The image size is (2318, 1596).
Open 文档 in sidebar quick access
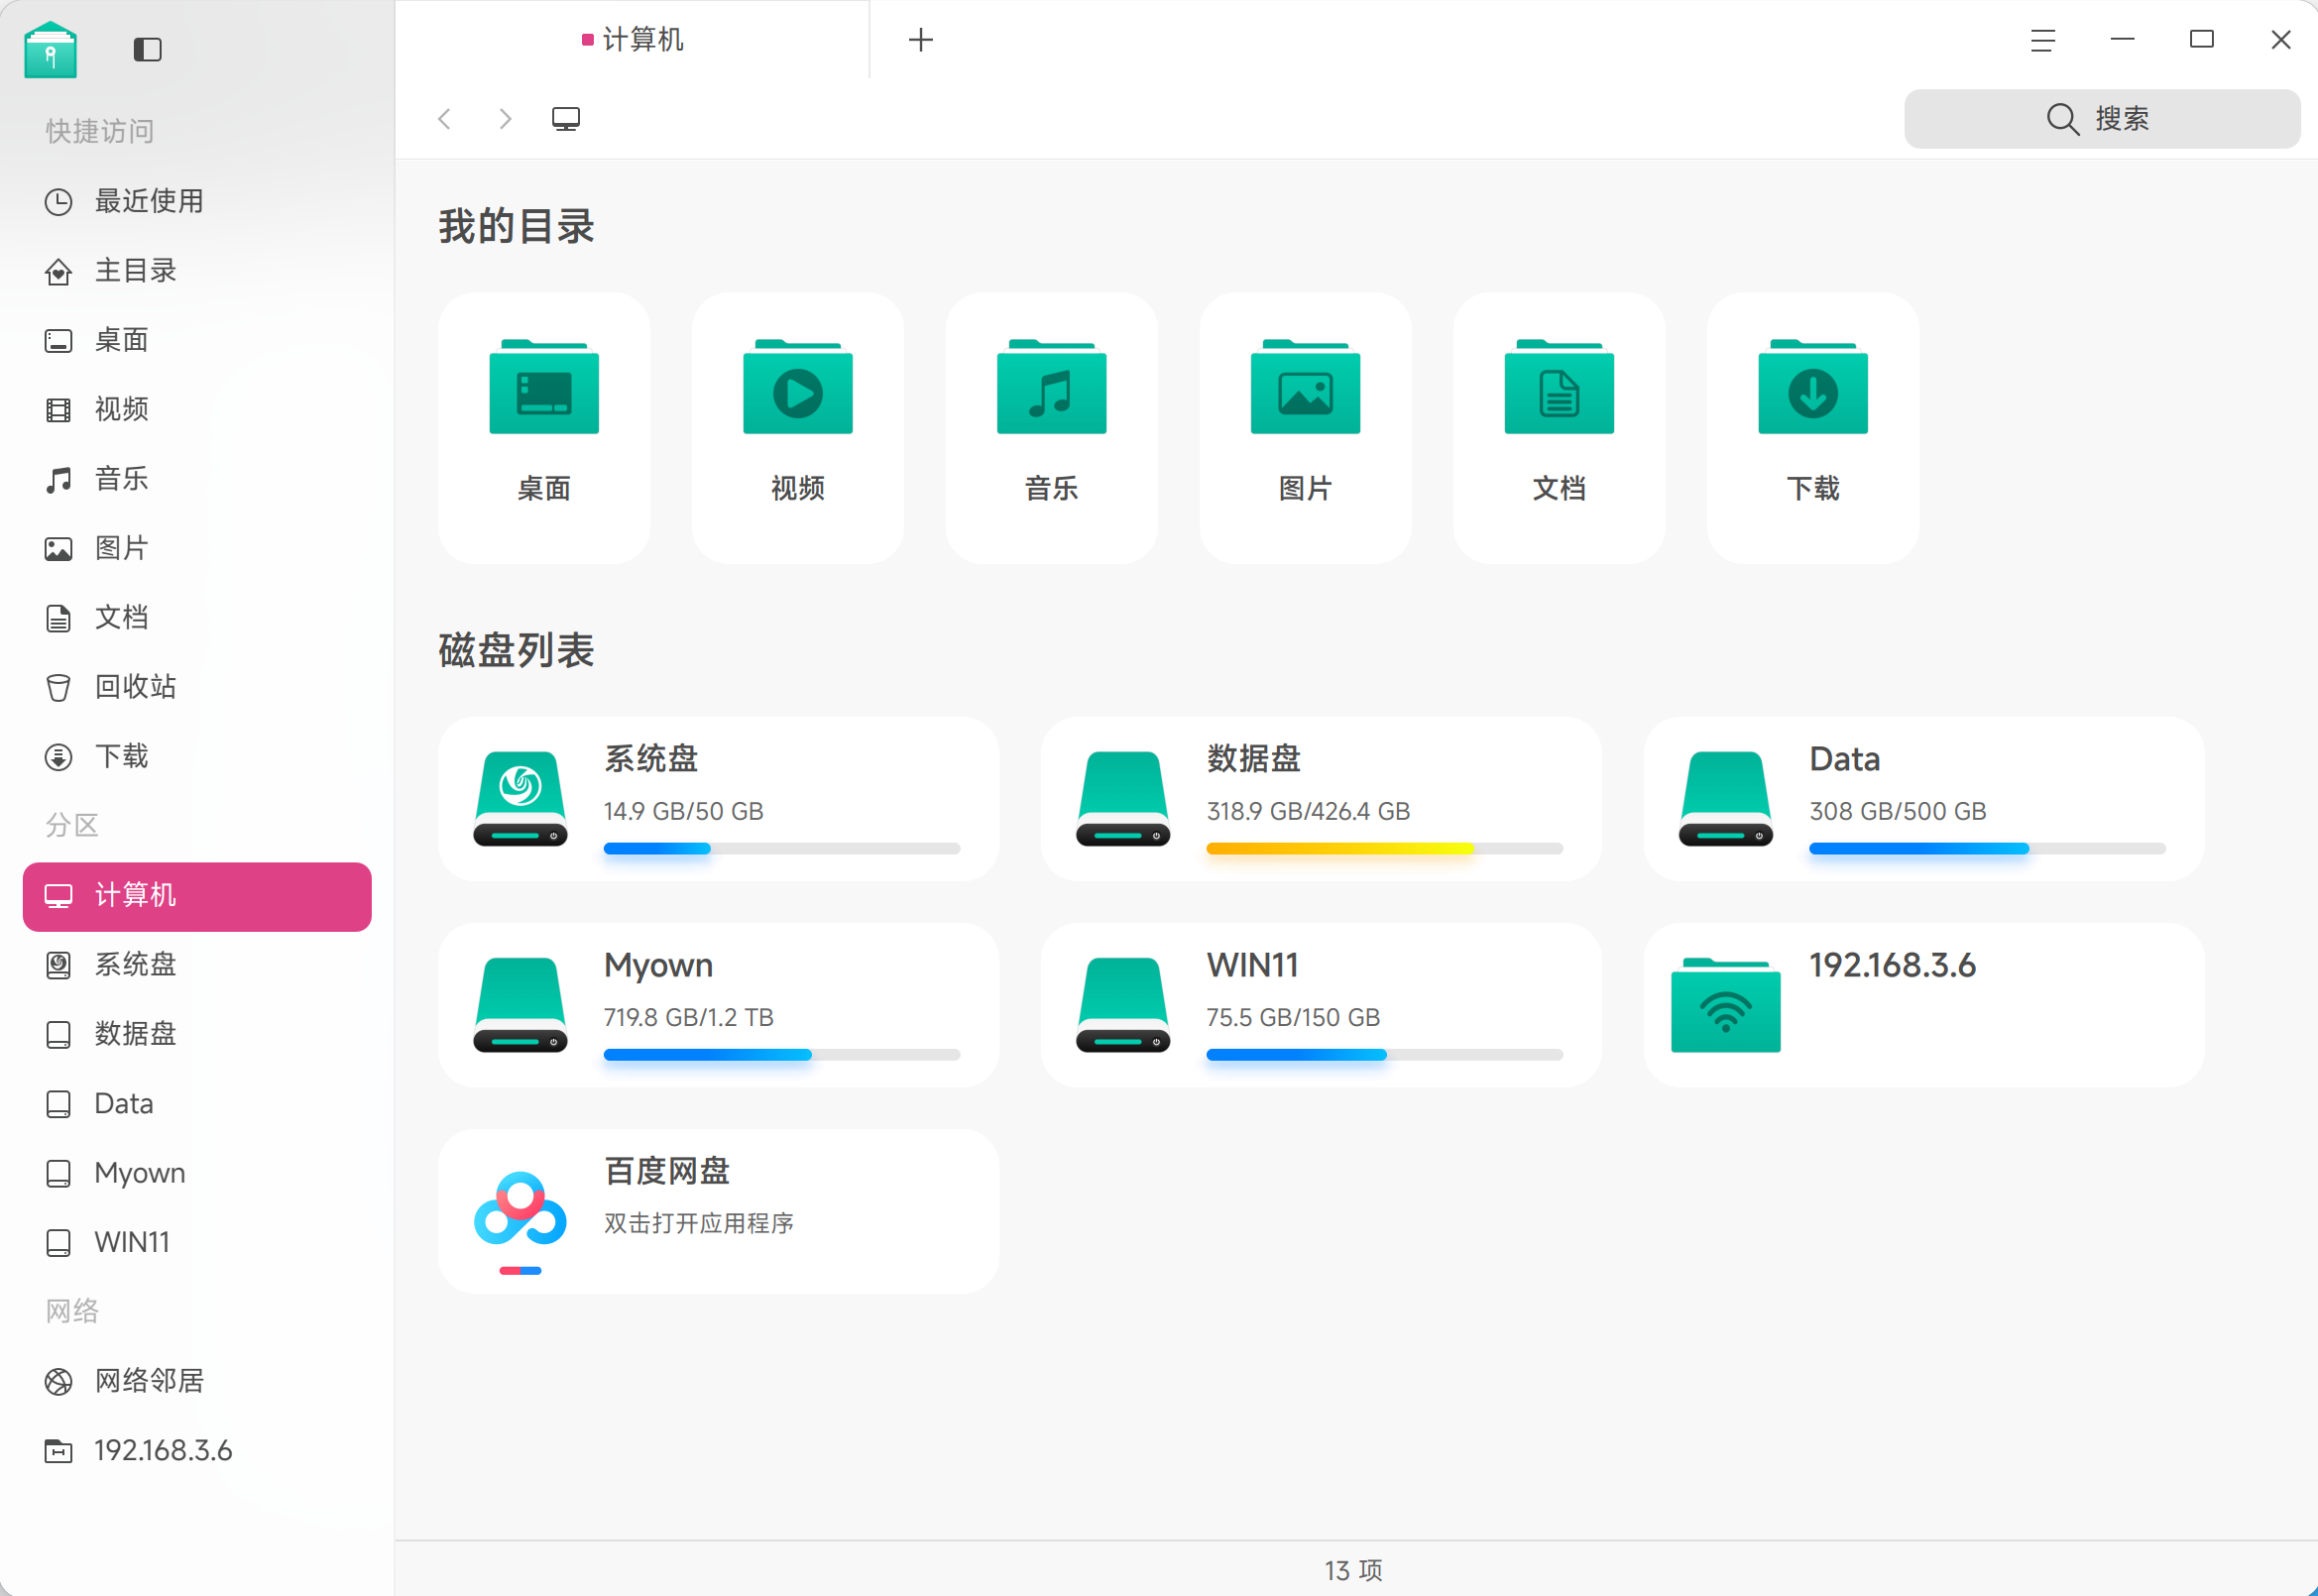(x=197, y=618)
